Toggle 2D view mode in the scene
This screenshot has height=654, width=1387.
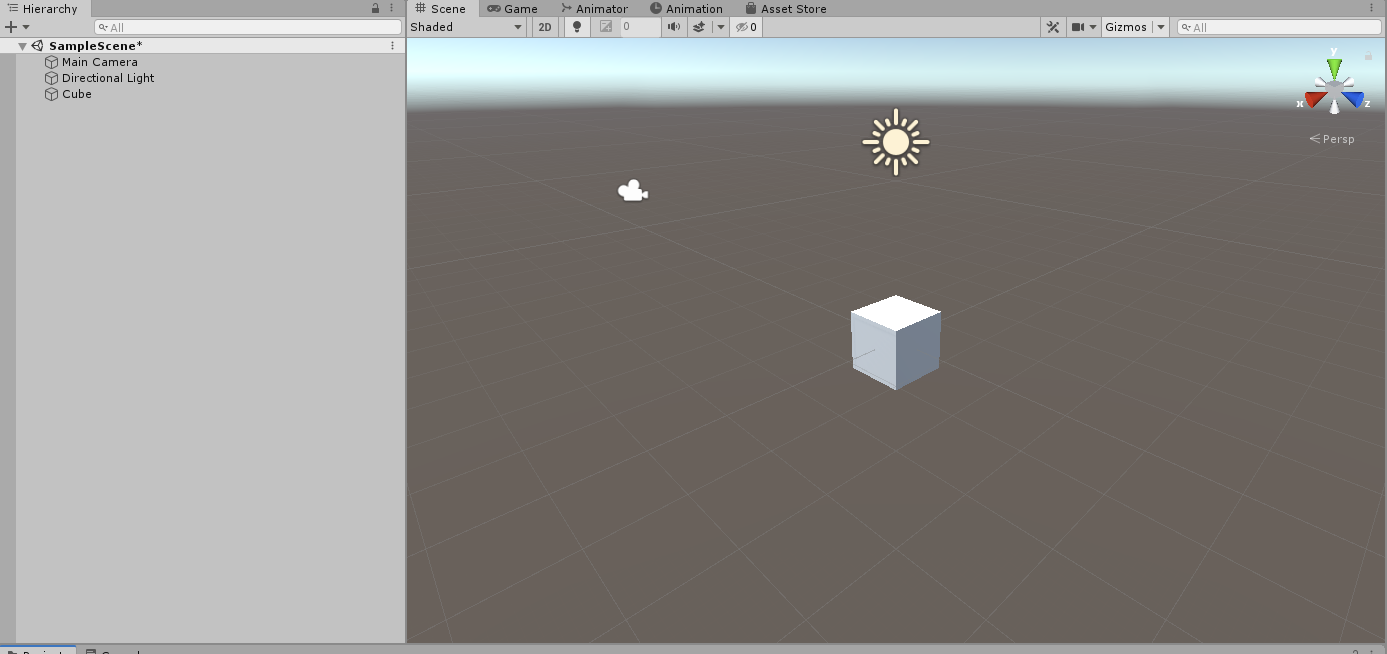click(545, 27)
